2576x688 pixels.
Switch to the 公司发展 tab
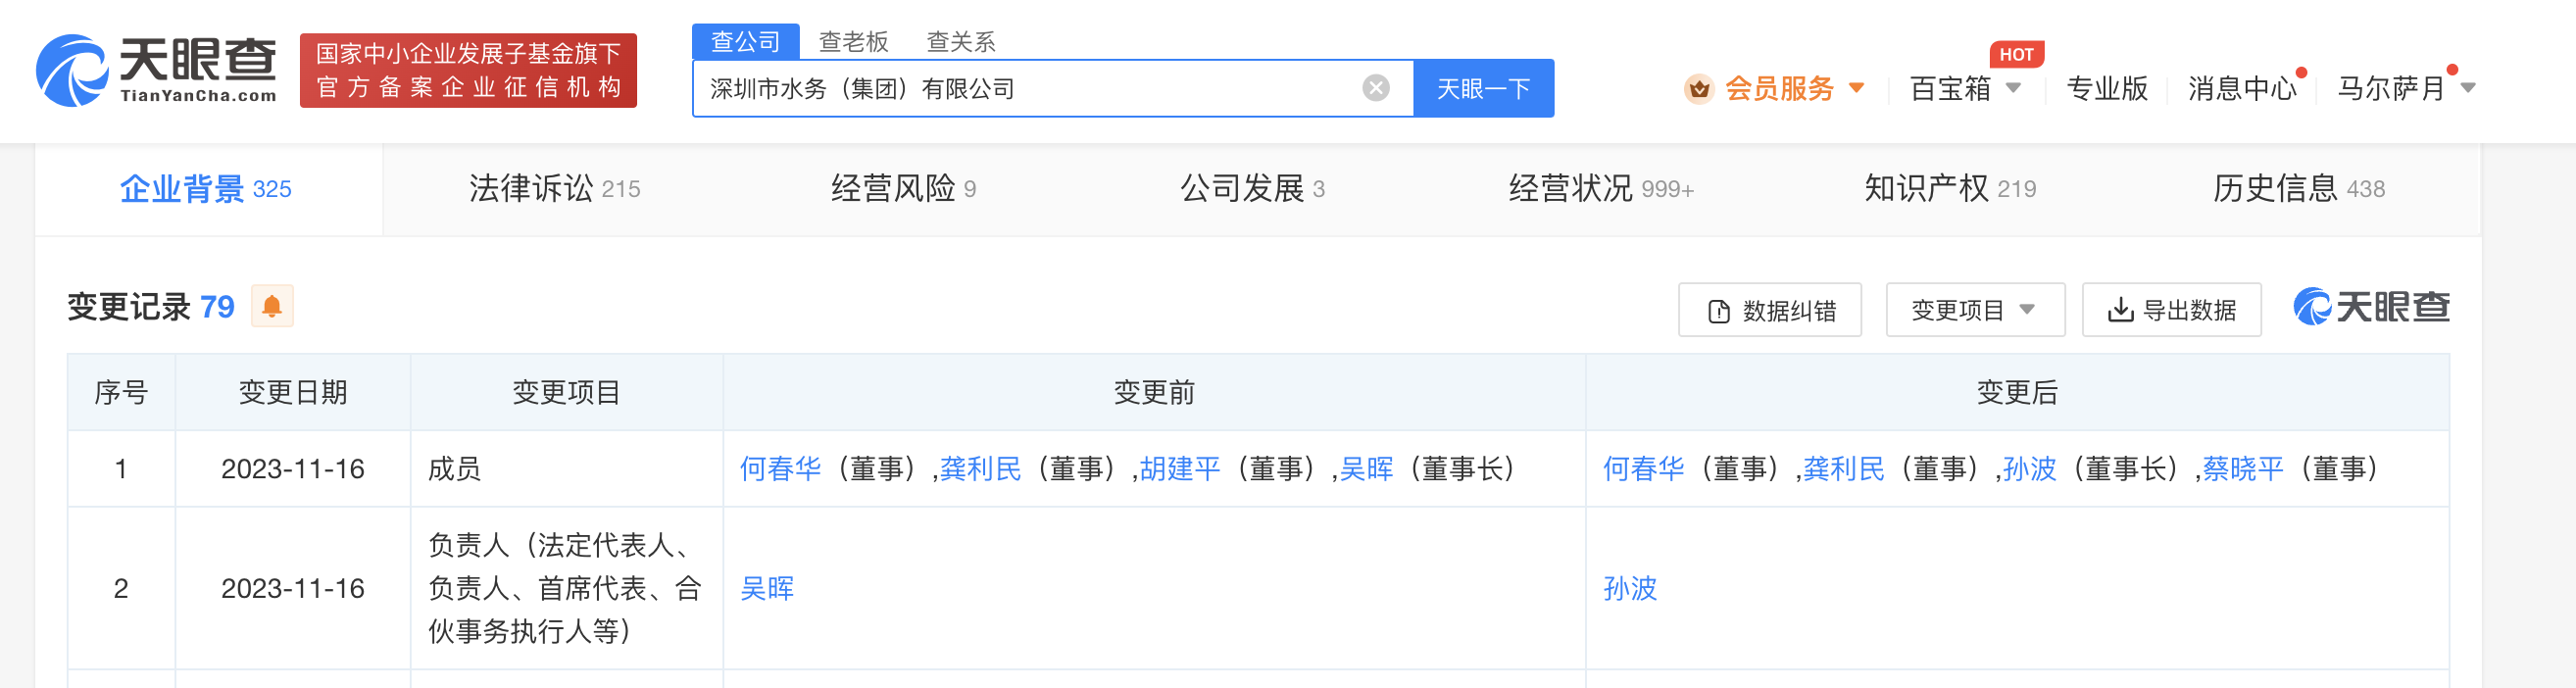coord(1252,188)
